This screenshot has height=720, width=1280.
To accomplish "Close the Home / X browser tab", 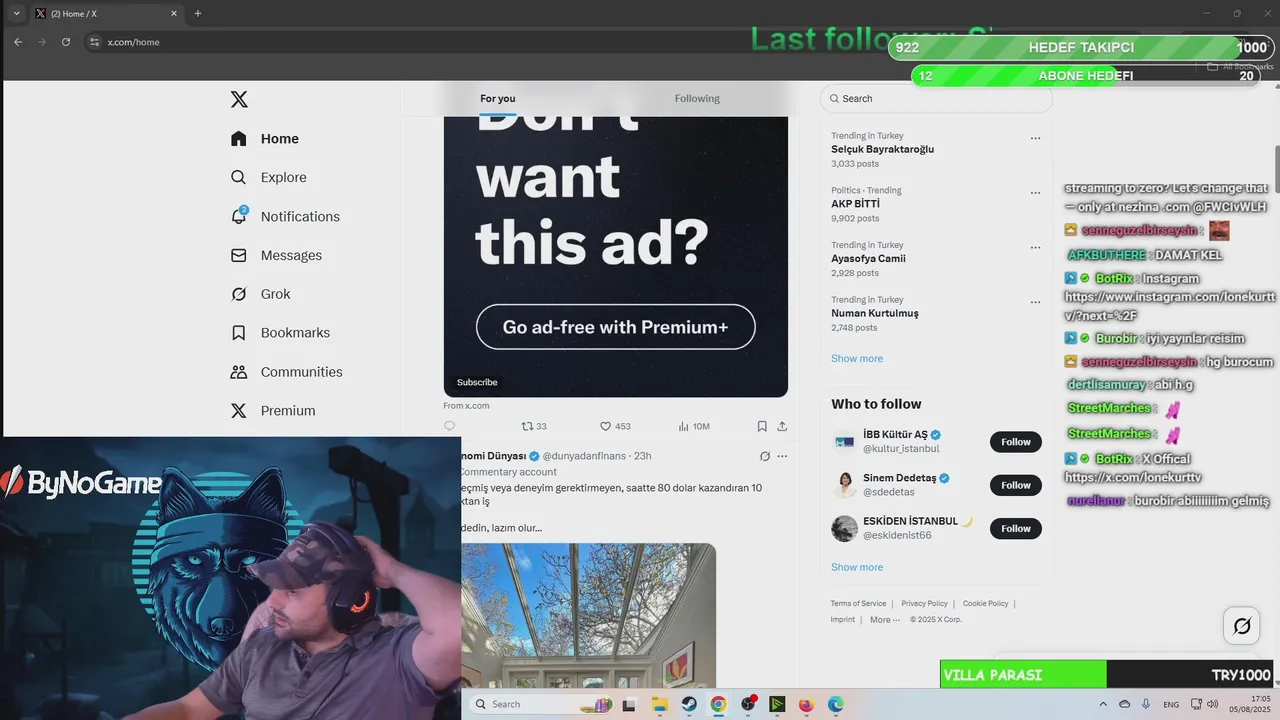I will (174, 13).
